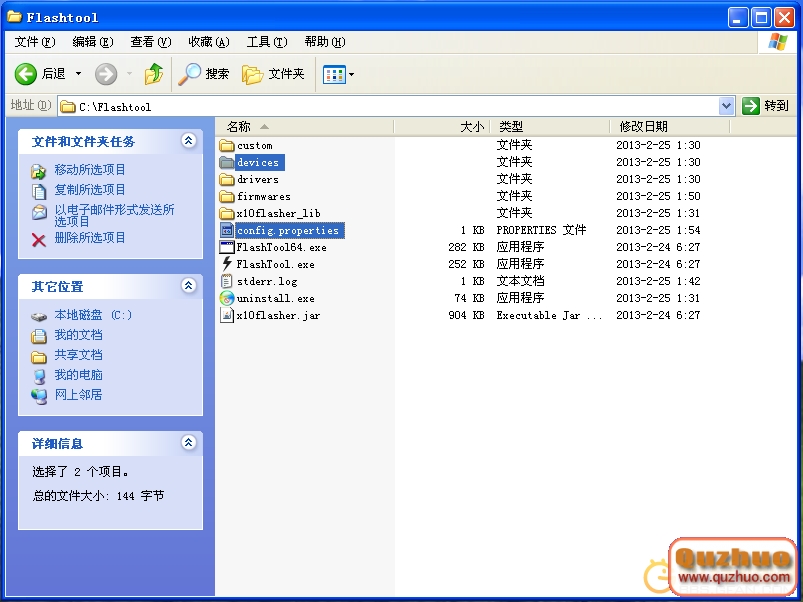
Task: Click the Views grid icon
Action: (334, 75)
